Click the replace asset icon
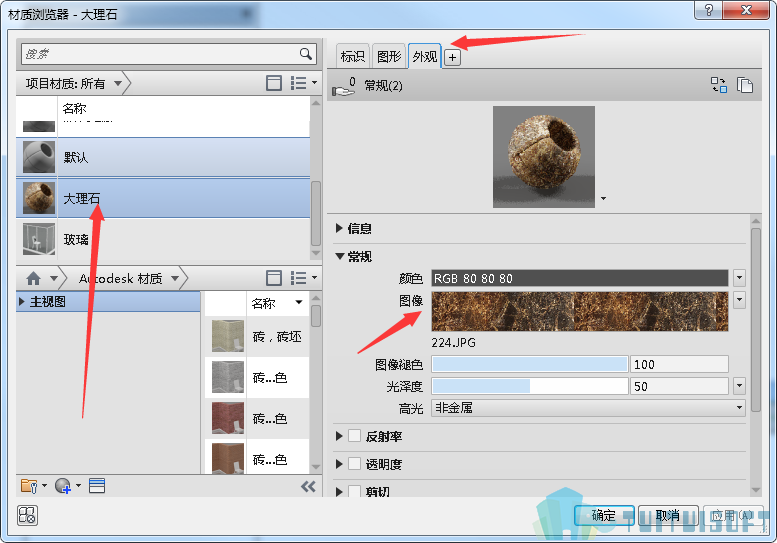 click(x=719, y=85)
